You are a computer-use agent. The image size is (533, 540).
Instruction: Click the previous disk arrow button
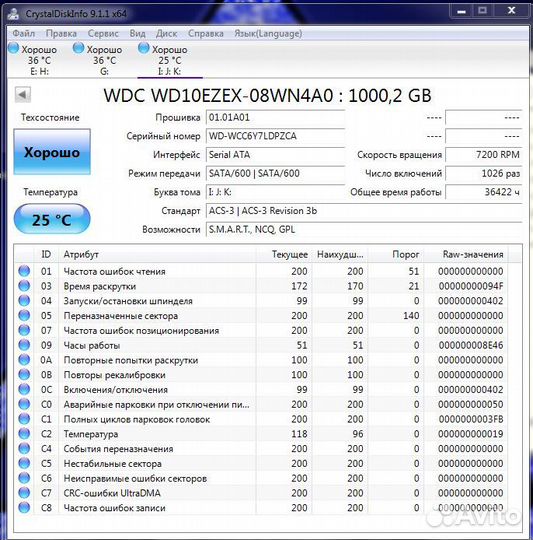tap(23, 94)
